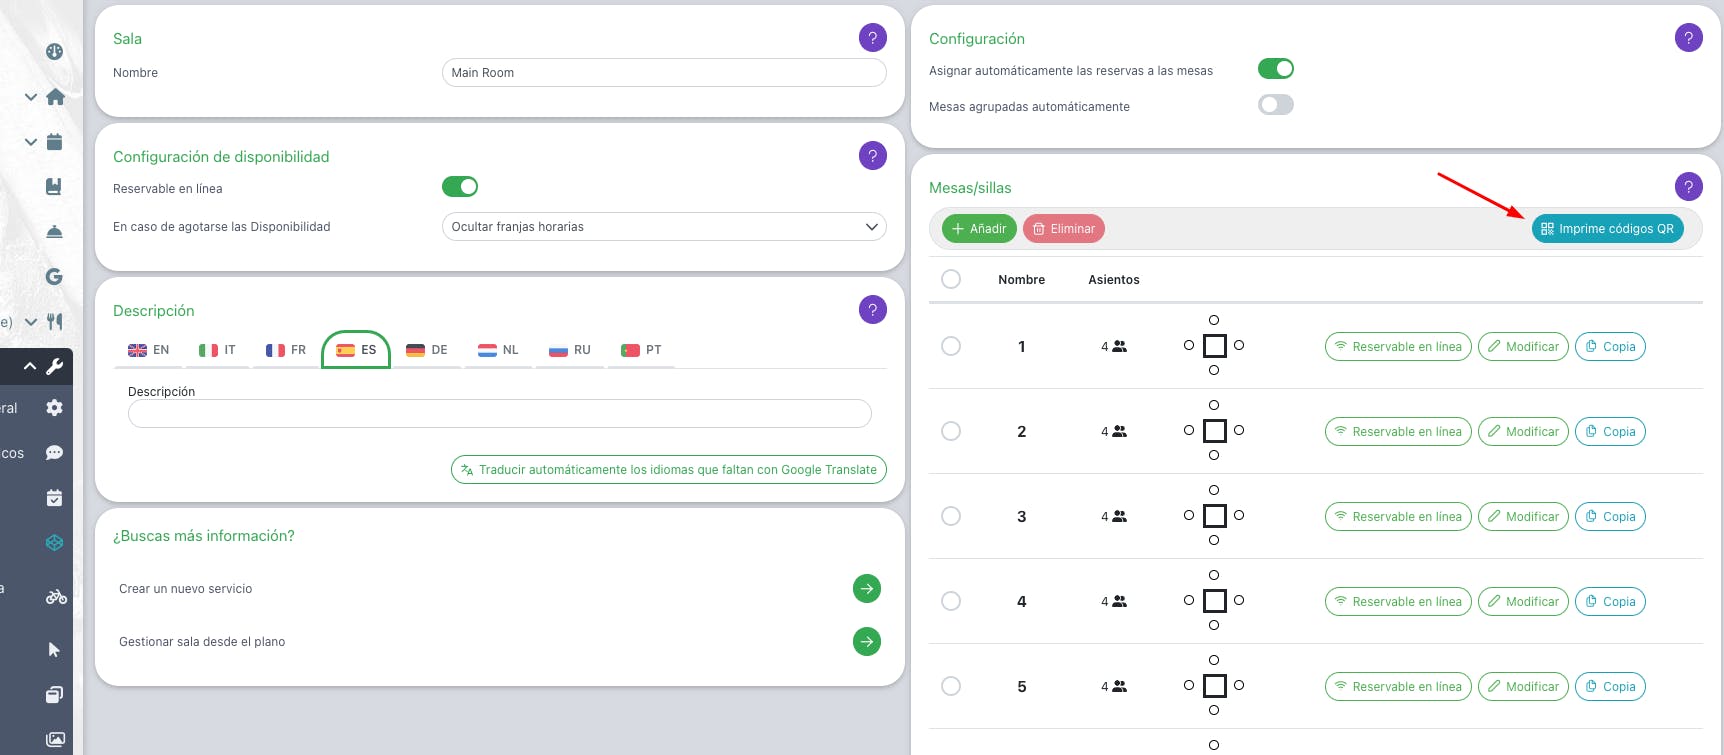Click the fork and knife sidebar icon

tap(55, 322)
